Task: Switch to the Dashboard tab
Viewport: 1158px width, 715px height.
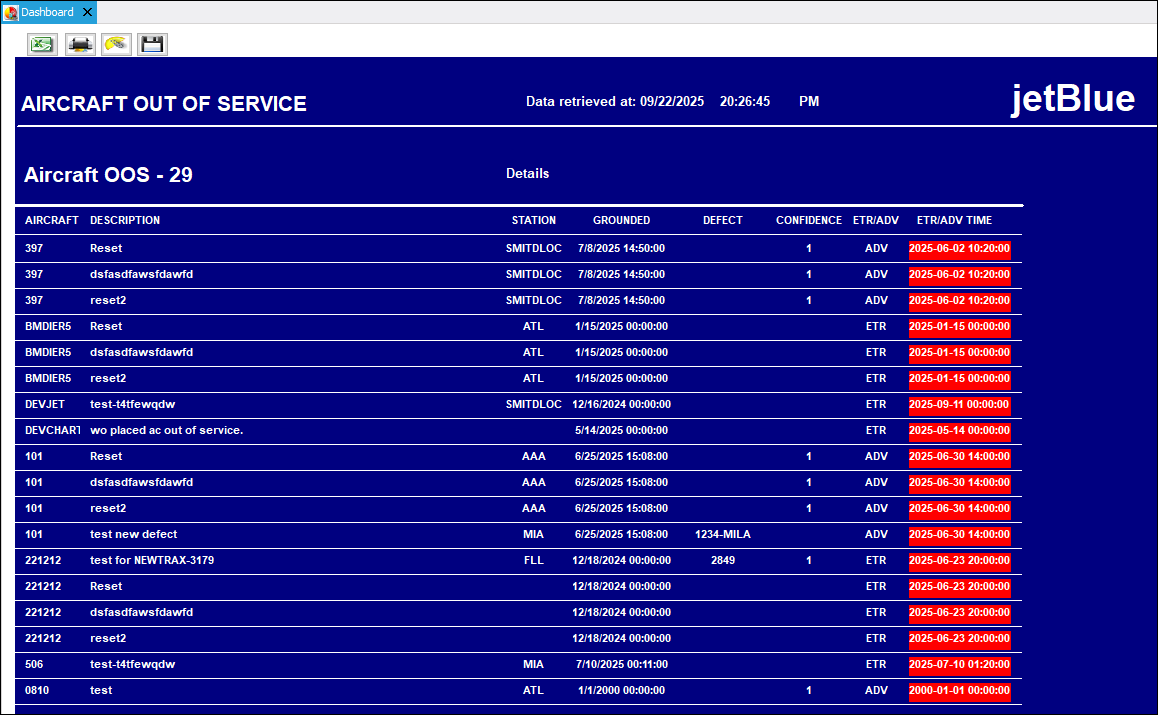Action: pyautogui.click(x=47, y=12)
